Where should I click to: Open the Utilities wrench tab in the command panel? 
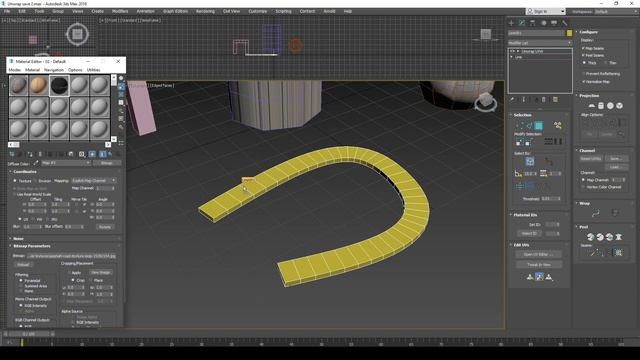564,23
